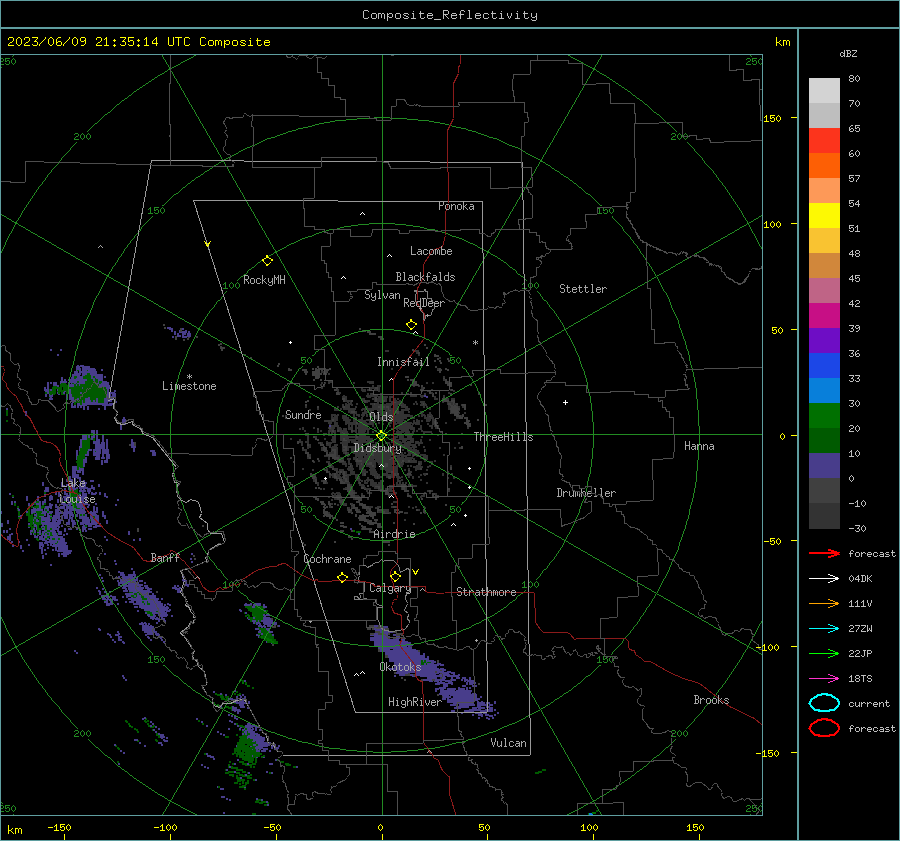Screen dimensions: 900x841
Task: Click the yellow radar-center diamond near Olds
Action: click(x=381, y=436)
